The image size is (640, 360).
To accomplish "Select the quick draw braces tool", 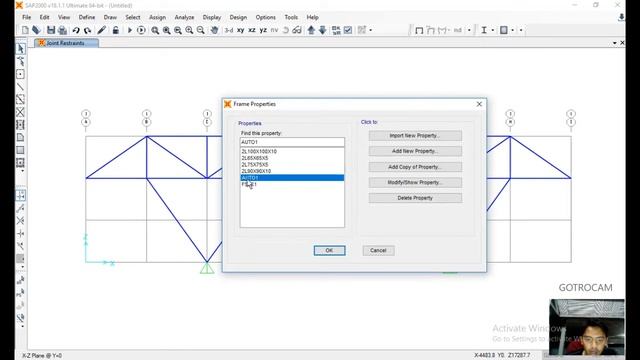I will pos(20,112).
